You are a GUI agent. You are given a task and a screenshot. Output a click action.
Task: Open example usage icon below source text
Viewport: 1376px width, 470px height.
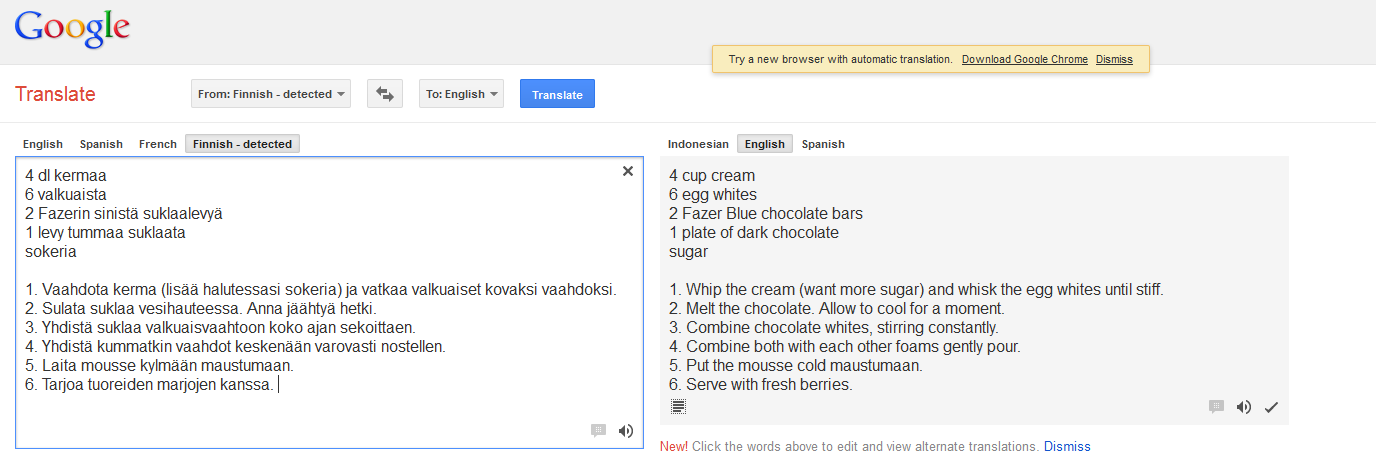(599, 431)
